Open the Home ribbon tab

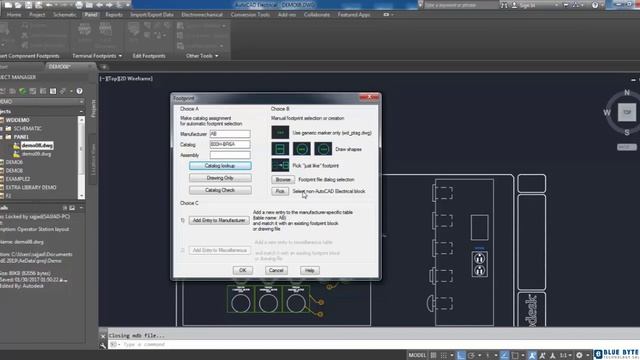(x=14, y=15)
